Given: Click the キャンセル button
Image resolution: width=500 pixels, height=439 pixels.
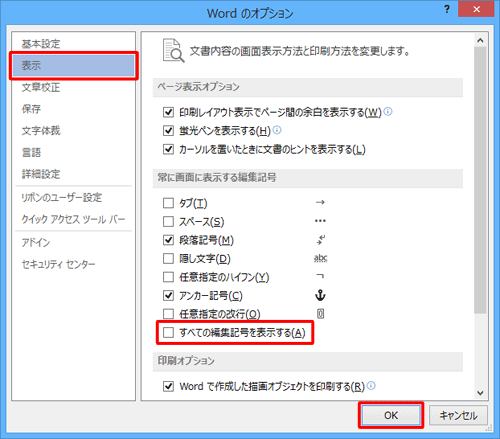Looking at the screenshot, I should pyautogui.click(x=458, y=415).
